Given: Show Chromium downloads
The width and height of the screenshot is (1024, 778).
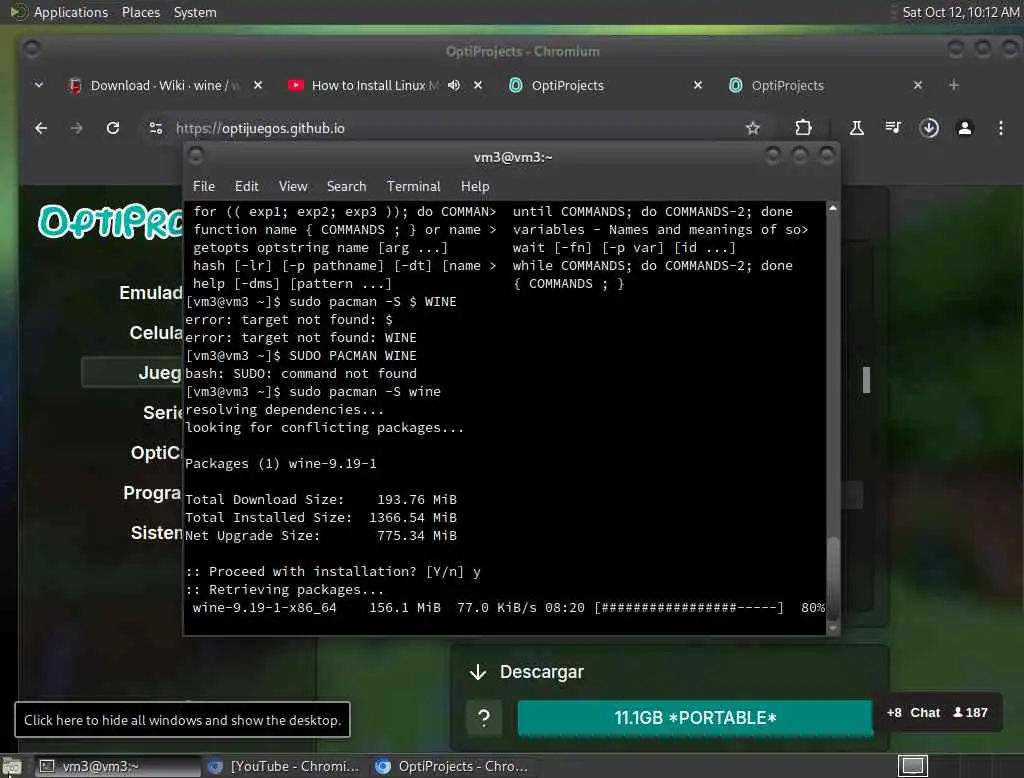Looking at the screenshot, I should (x=929, y=128).
